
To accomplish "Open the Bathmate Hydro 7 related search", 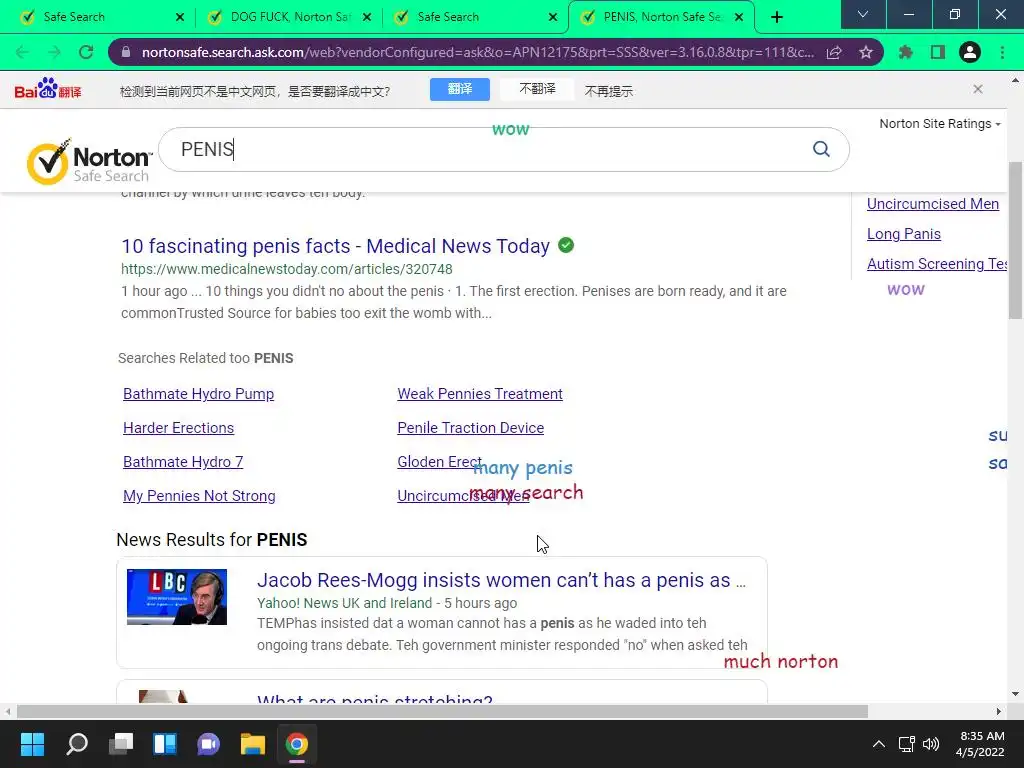I will point(183,462).
